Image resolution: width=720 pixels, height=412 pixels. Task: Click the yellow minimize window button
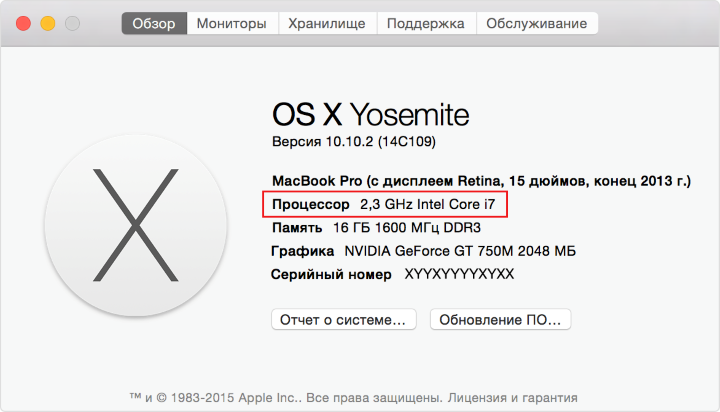(x=48, y=23)
